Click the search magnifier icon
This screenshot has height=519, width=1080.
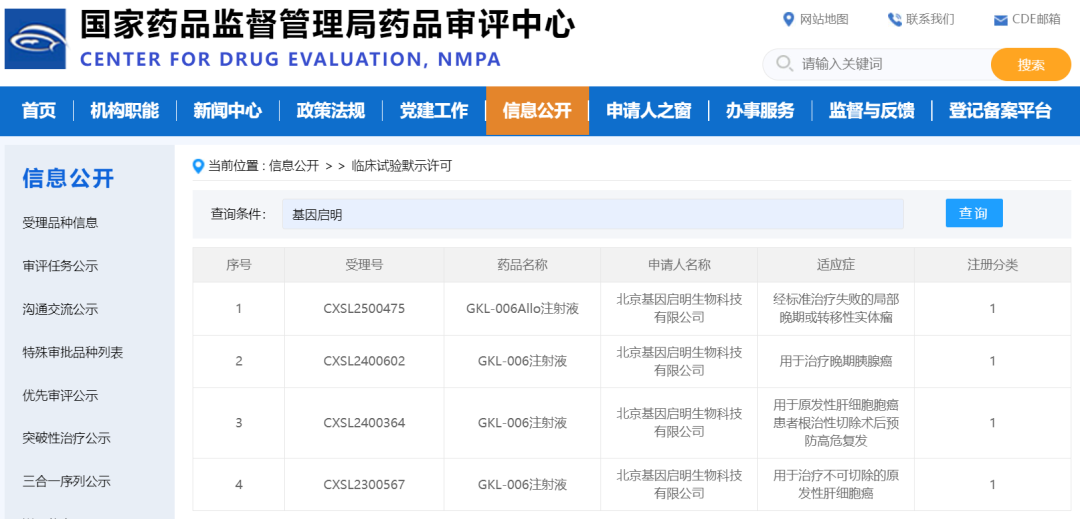pyautogui.click(x=784, y=64)
